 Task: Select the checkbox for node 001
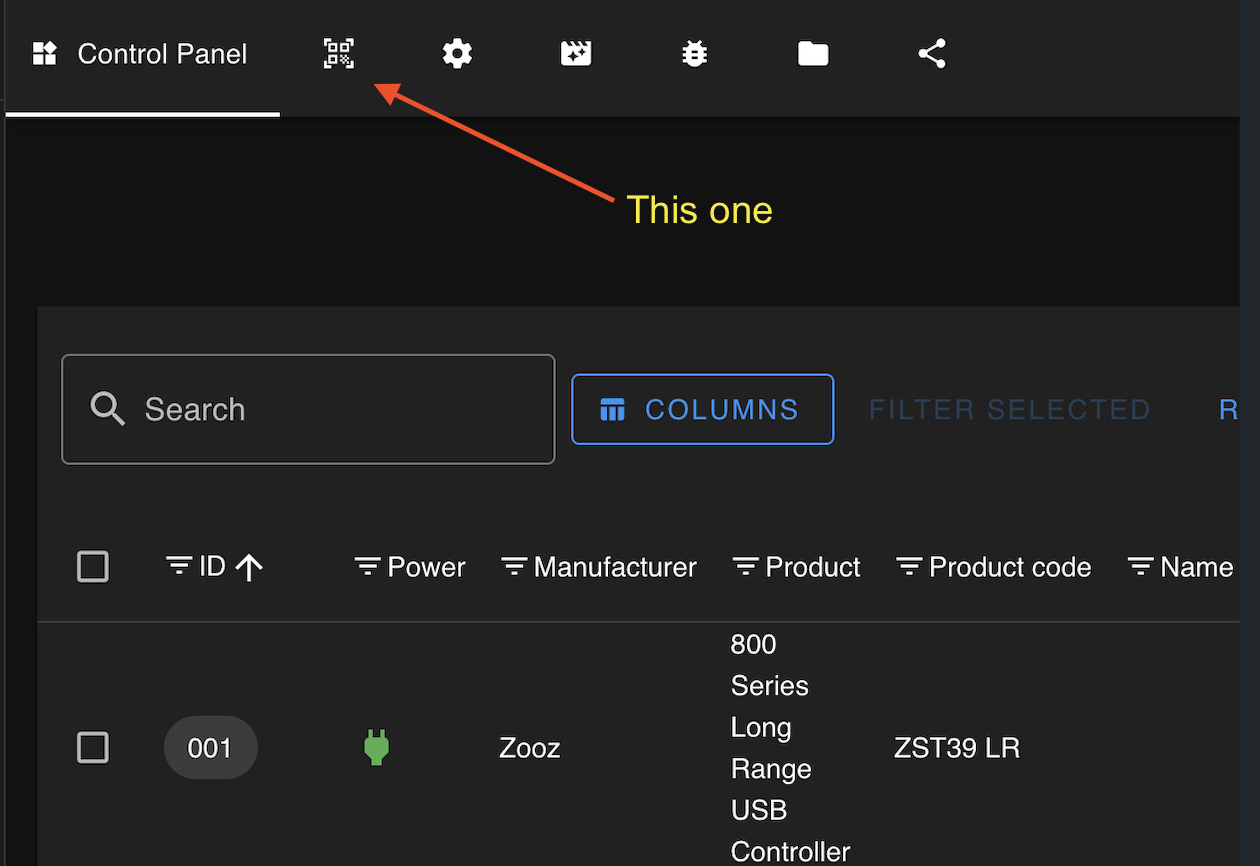tap(93, 747)
